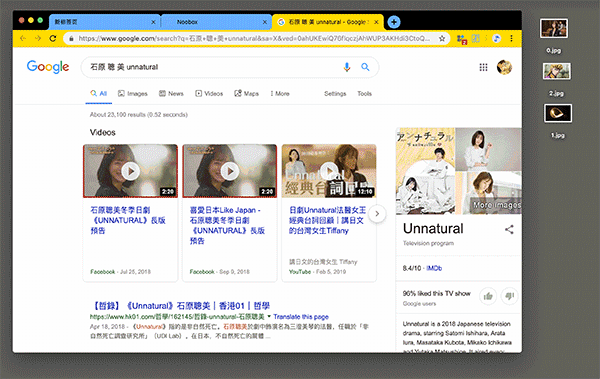Click Translate this page link
Screen dimensions: 600x379
pyautogui.click(x=301, y=317)
